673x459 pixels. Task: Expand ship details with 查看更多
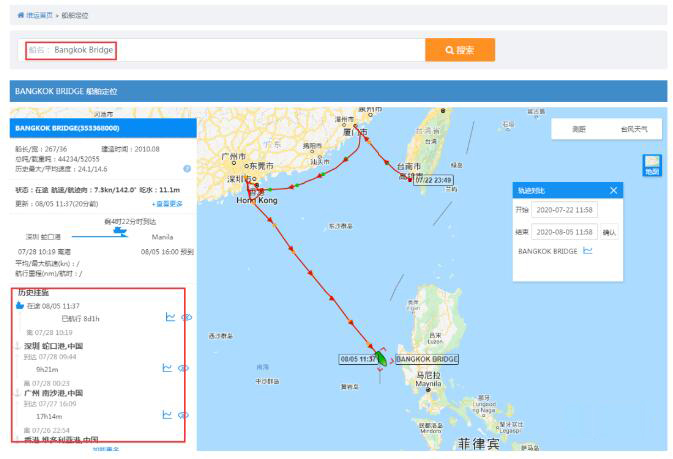coord(167,203)
